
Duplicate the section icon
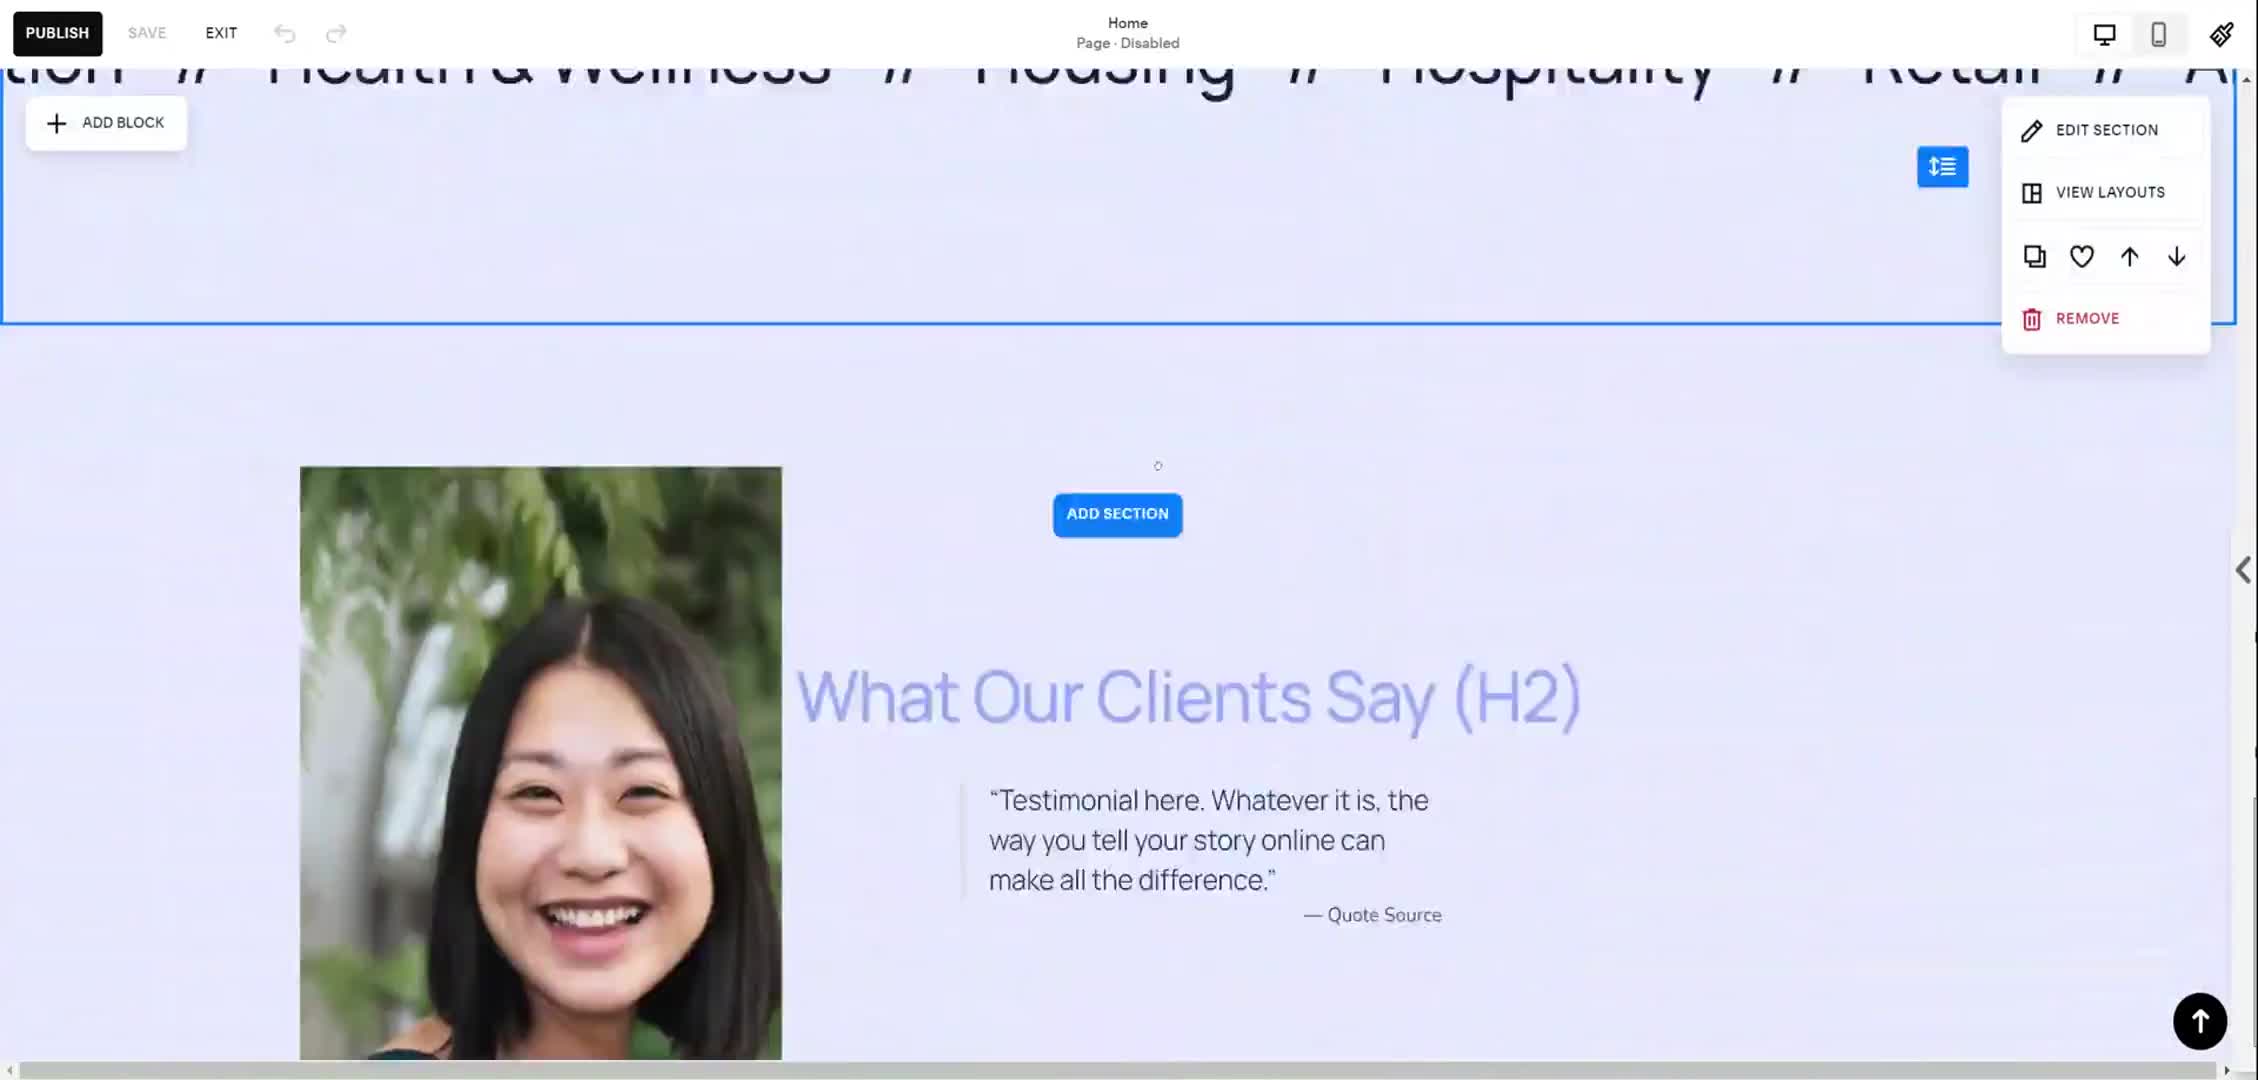click(2034, 257)
